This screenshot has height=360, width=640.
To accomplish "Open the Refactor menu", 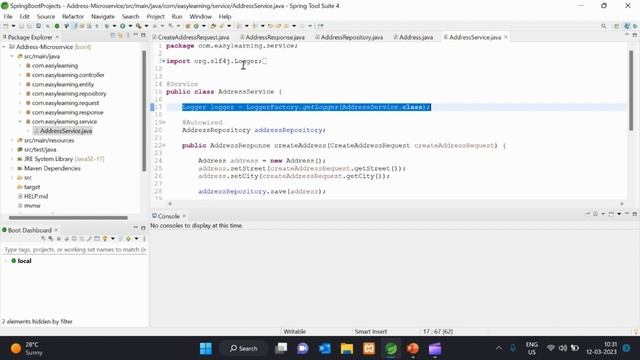I will 73,16.
